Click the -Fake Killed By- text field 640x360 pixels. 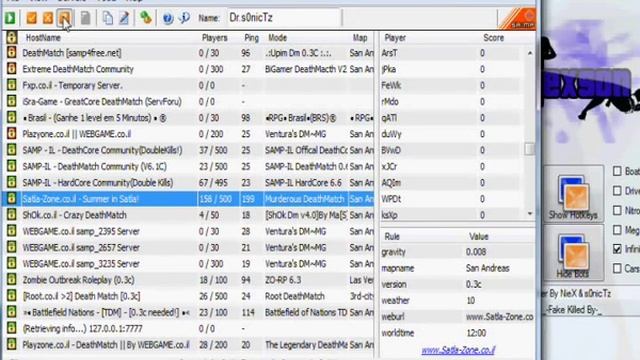[x=591, y=309]
